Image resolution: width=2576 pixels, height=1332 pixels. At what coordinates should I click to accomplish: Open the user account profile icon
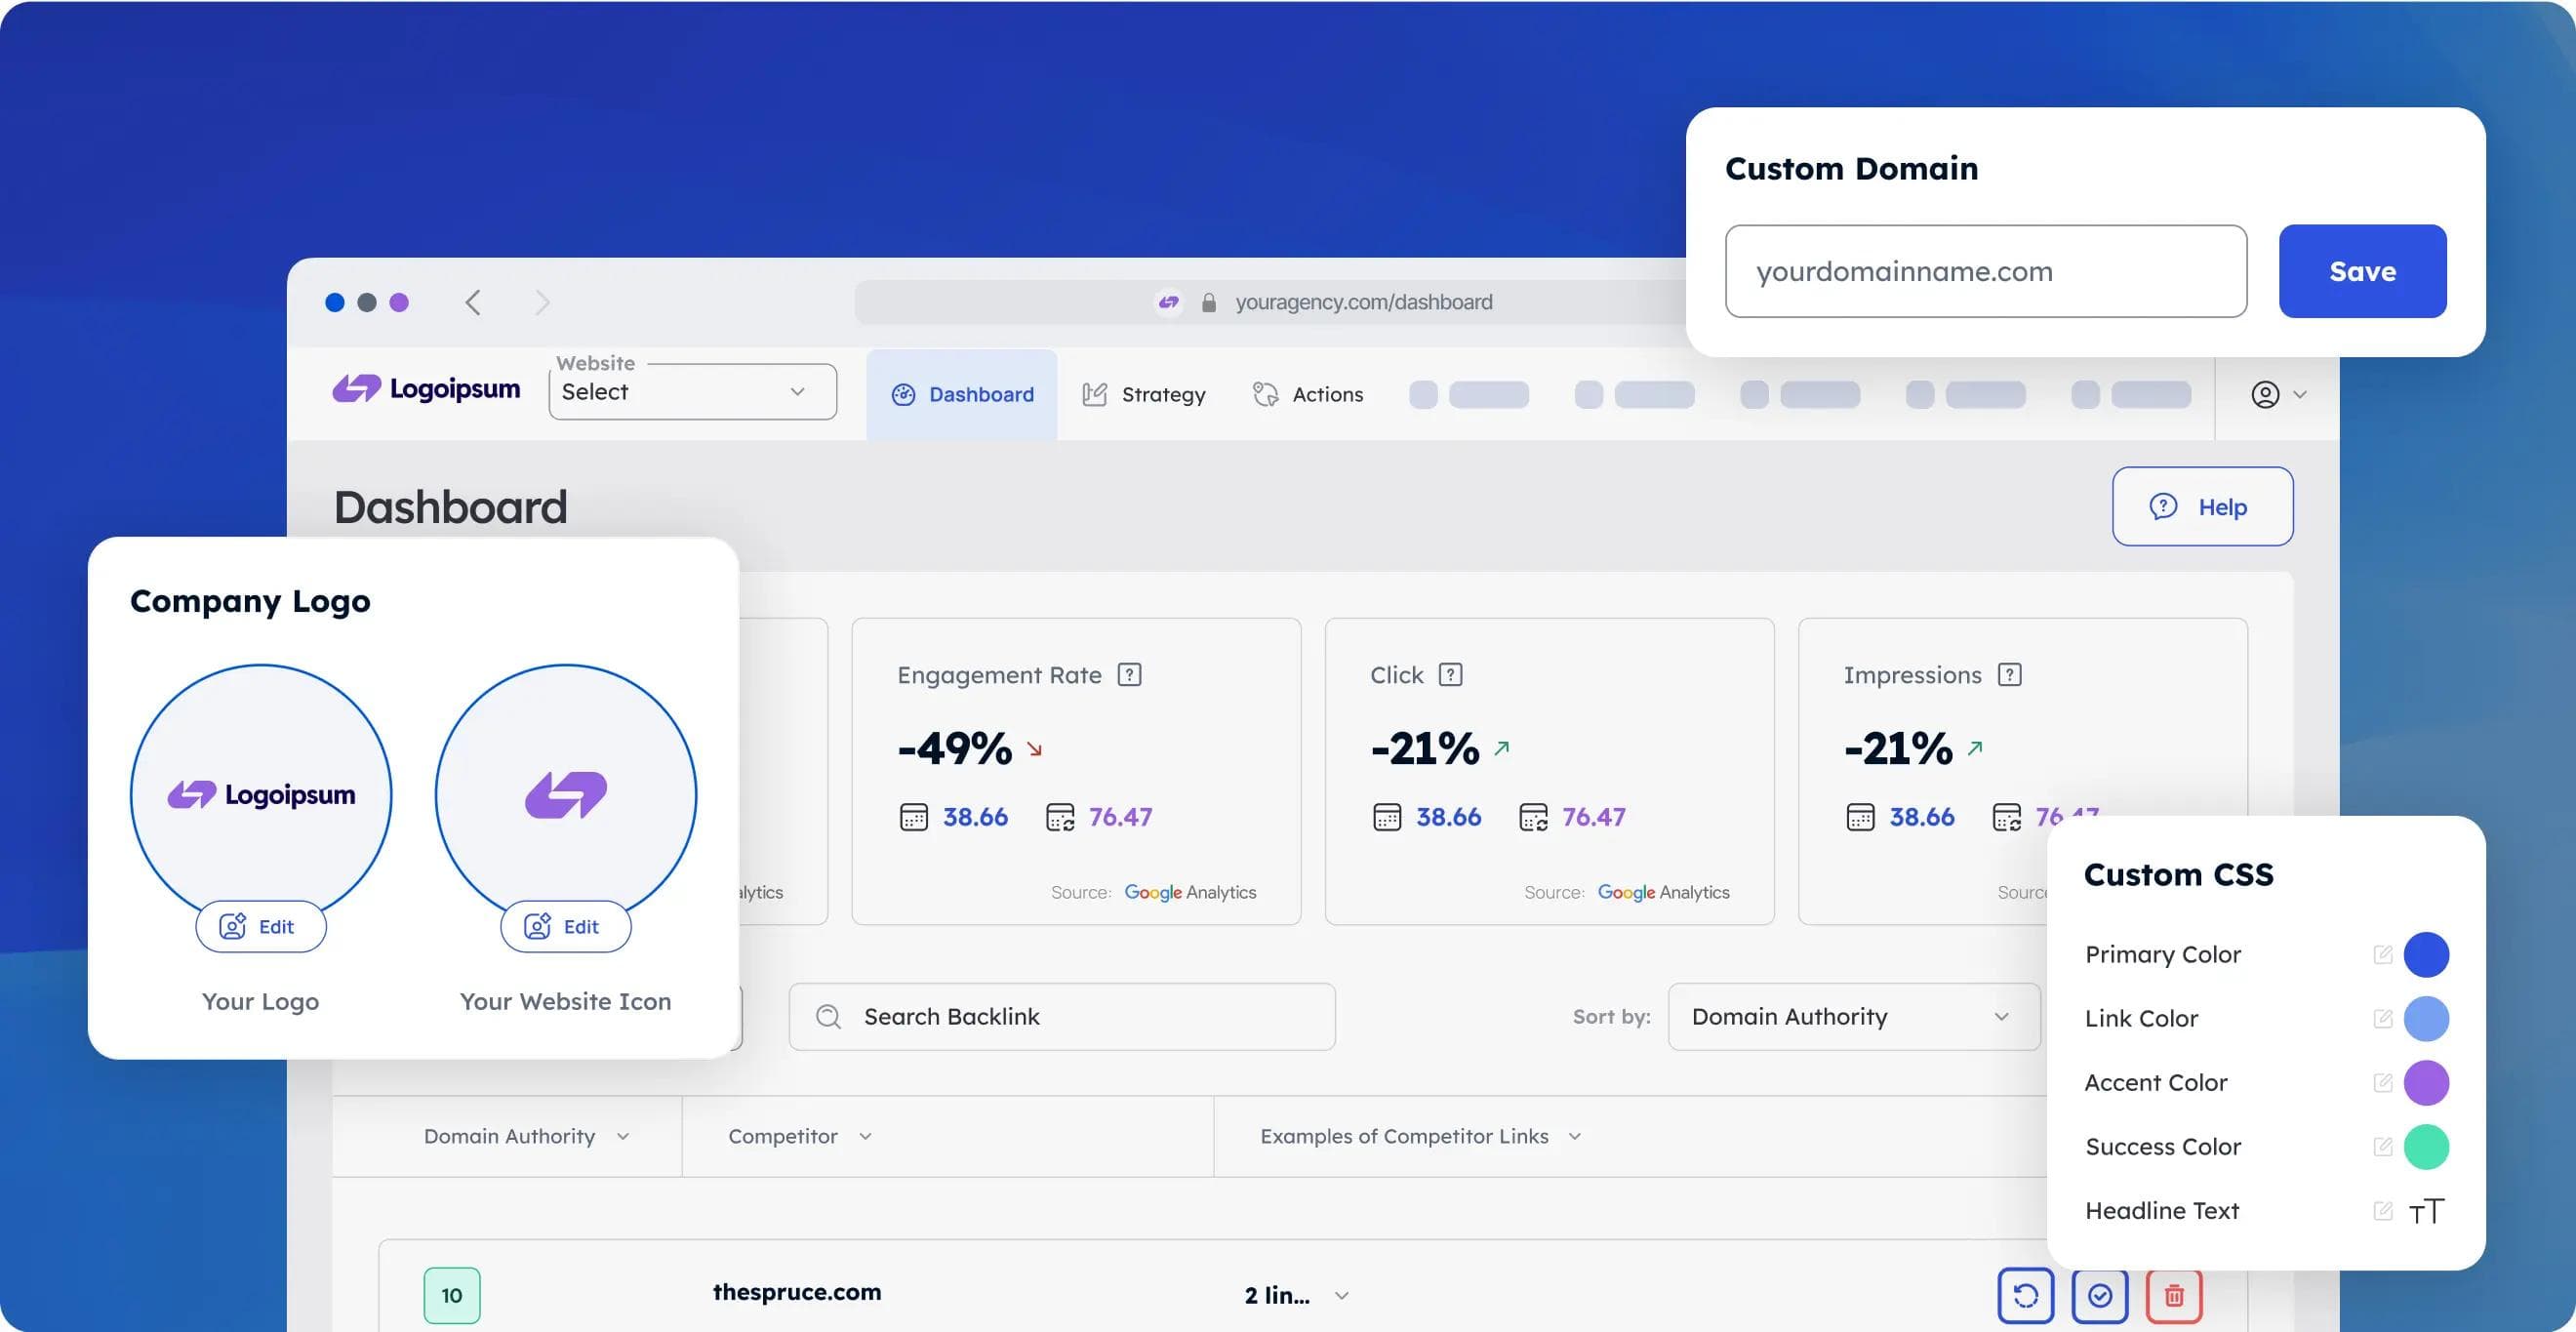click(x=2265, y=395)
